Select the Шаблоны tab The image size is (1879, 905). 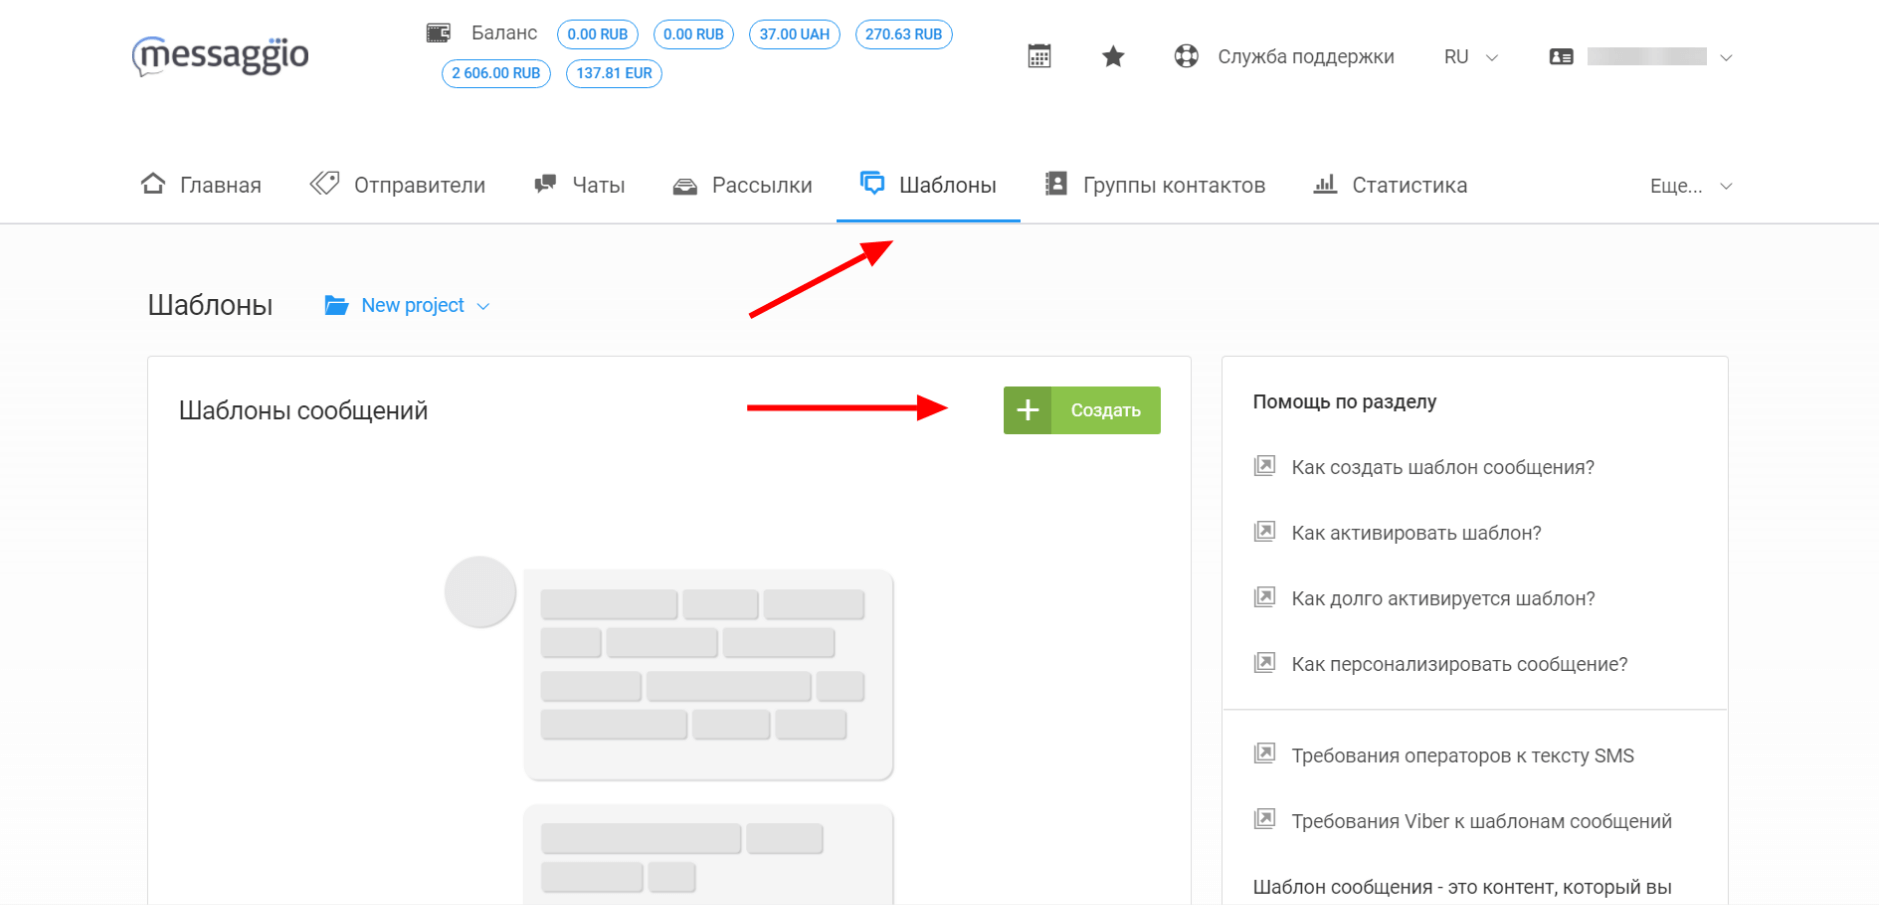click(928, 185)
